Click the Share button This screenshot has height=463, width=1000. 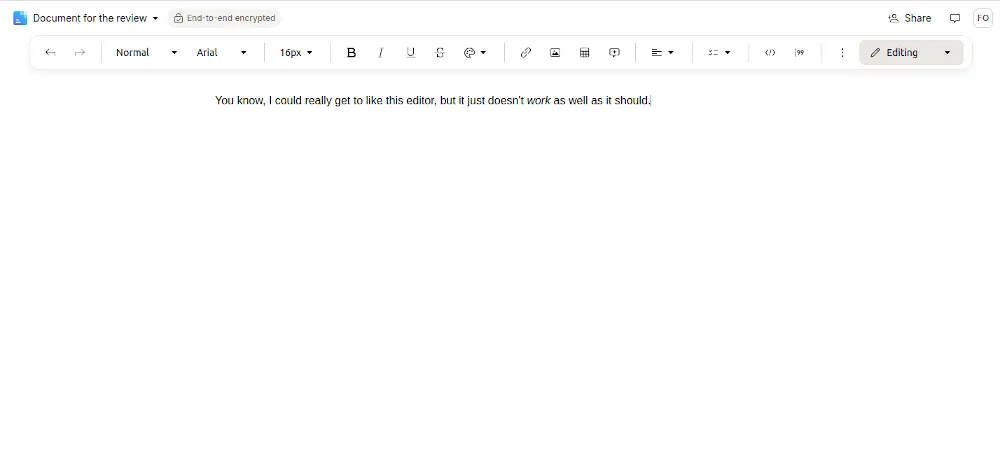pyautogui.click(x=909, y=18)
